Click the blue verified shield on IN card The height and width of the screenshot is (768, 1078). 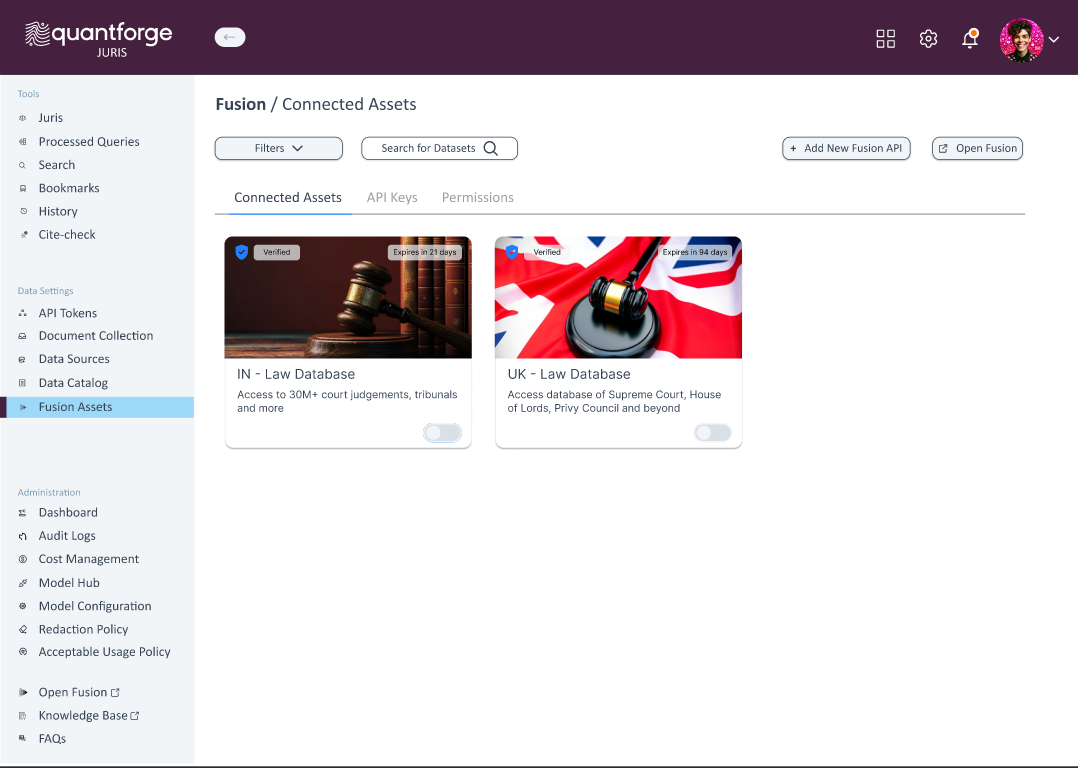(x=241, y=252)
